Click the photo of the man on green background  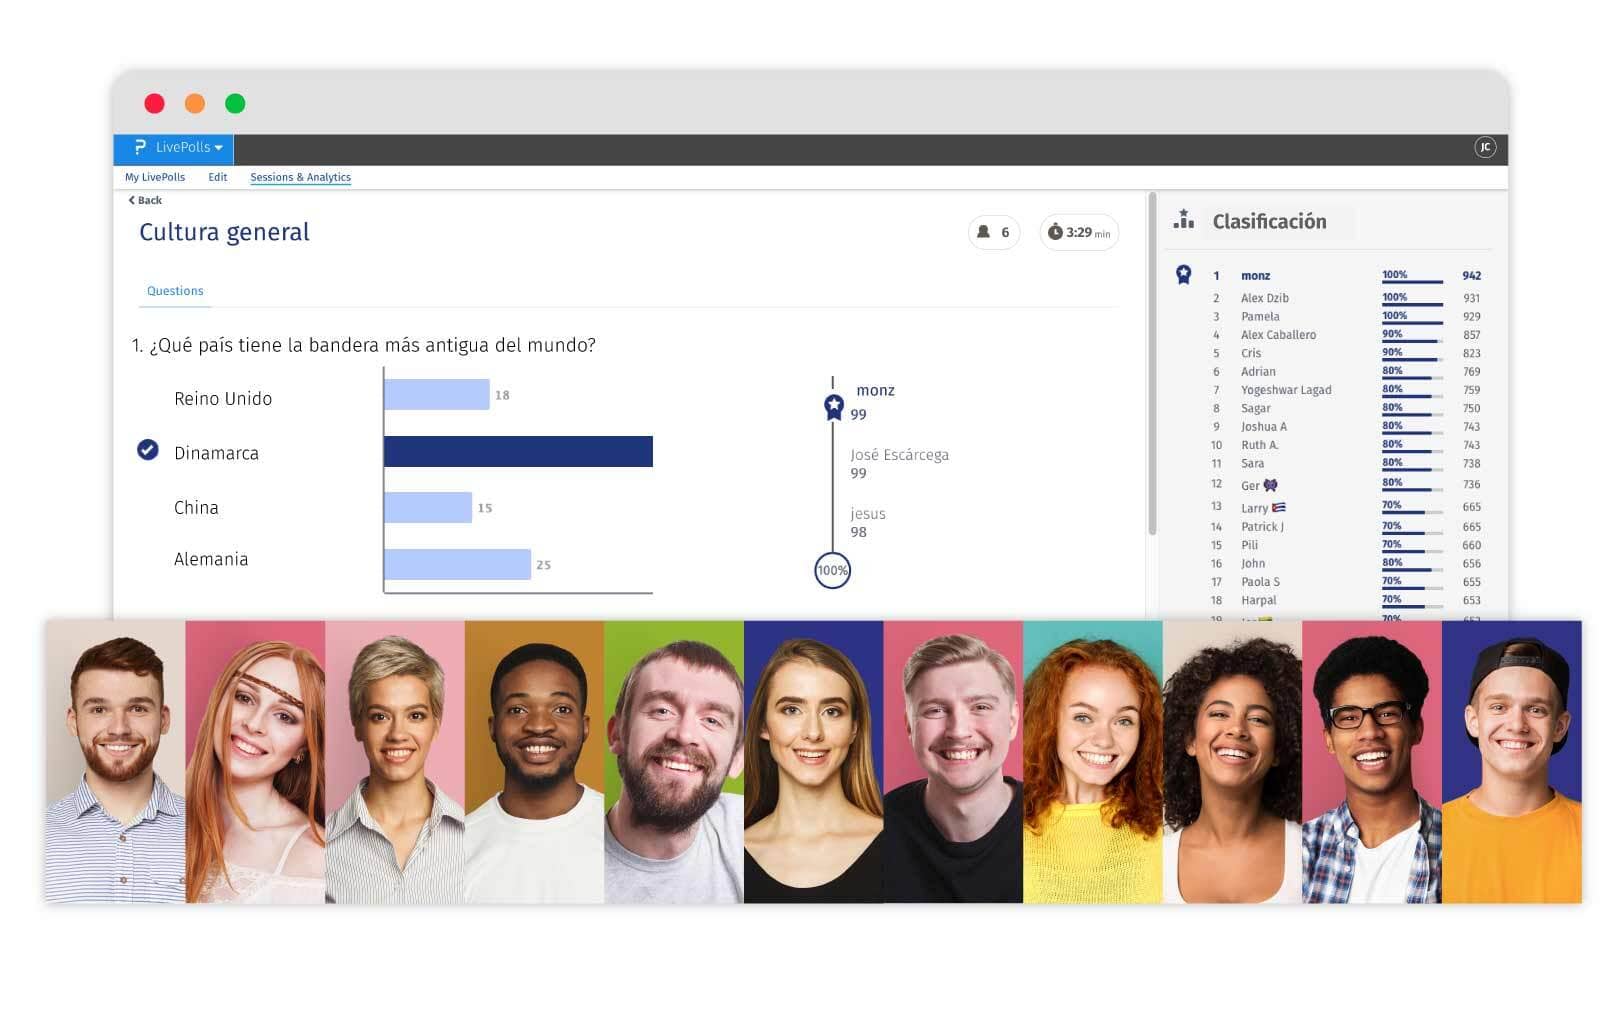pyautogui.click(x=674, y=762)
